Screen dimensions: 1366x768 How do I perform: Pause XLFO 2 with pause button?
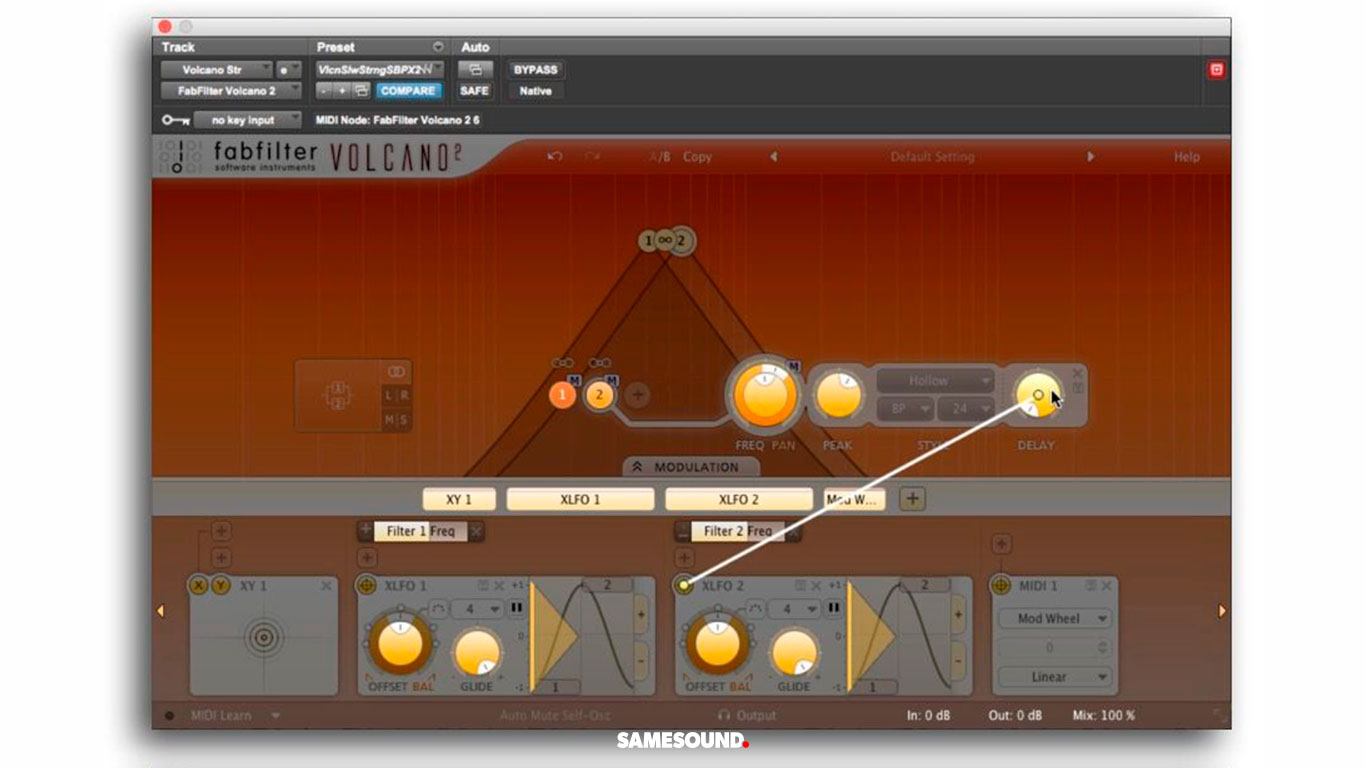[x=834, y=608]
